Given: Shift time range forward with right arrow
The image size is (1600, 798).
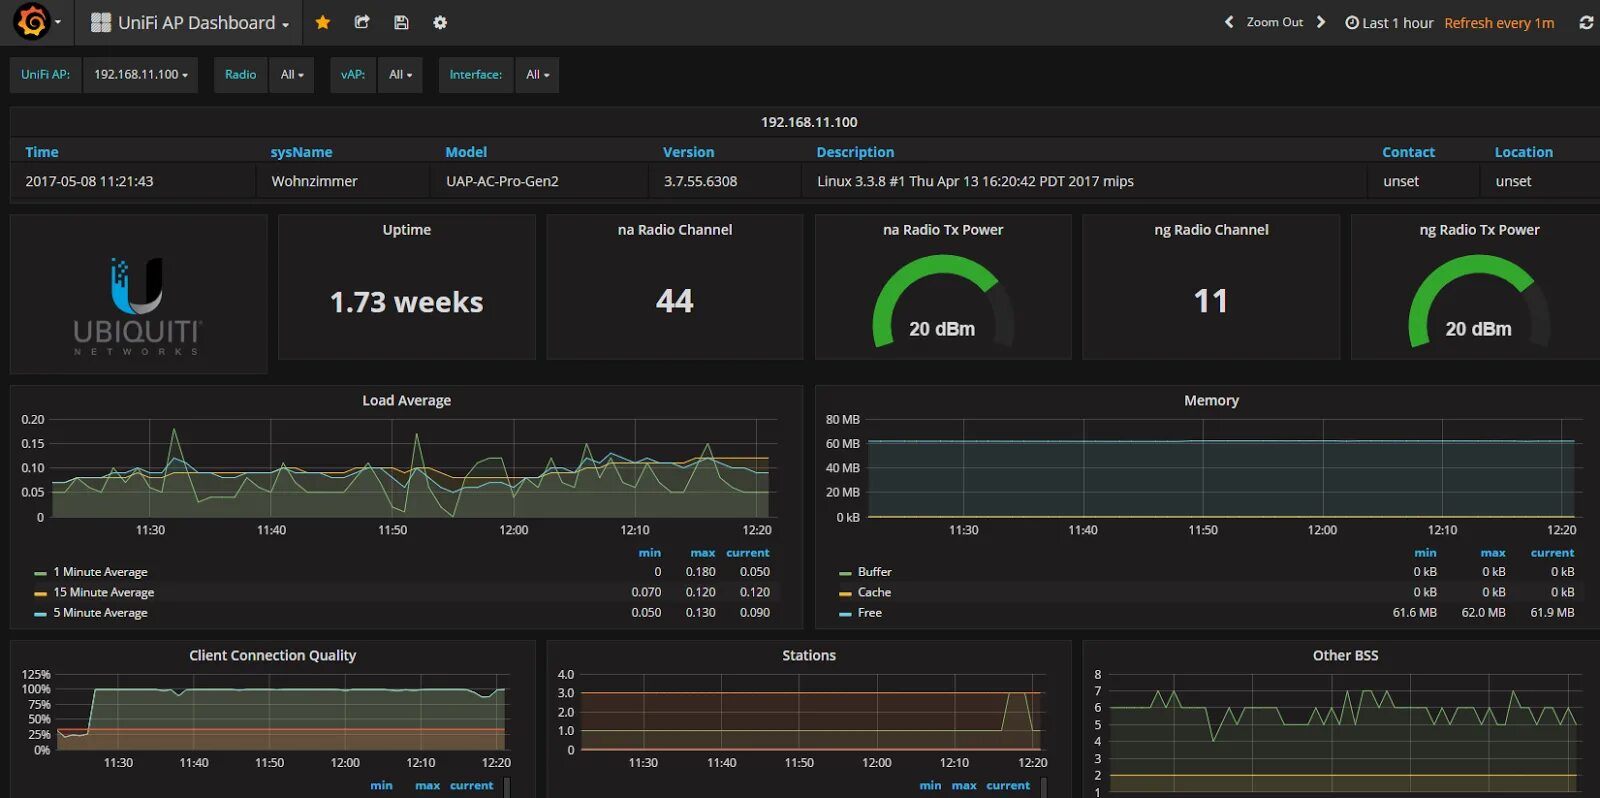Looking at the screenshot, I should [1321, 22].
